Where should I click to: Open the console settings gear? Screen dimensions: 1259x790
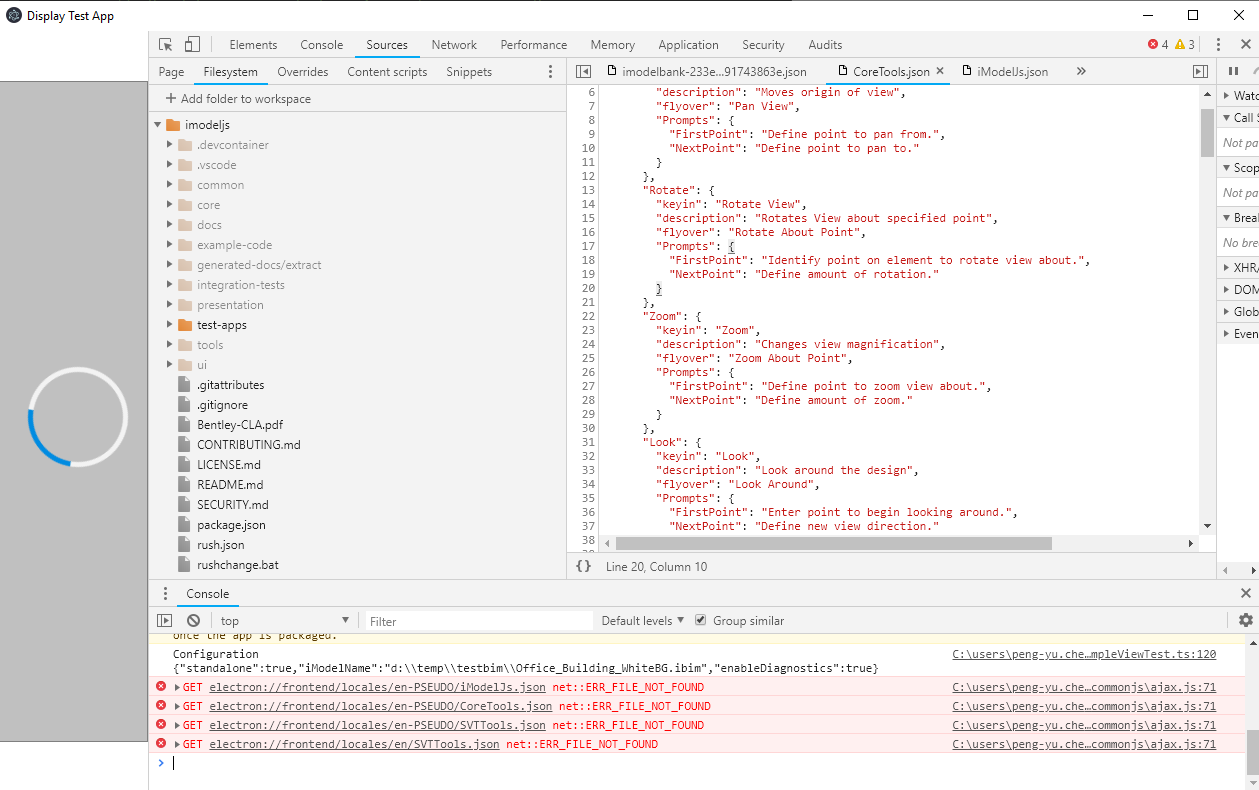point(1245,621)
